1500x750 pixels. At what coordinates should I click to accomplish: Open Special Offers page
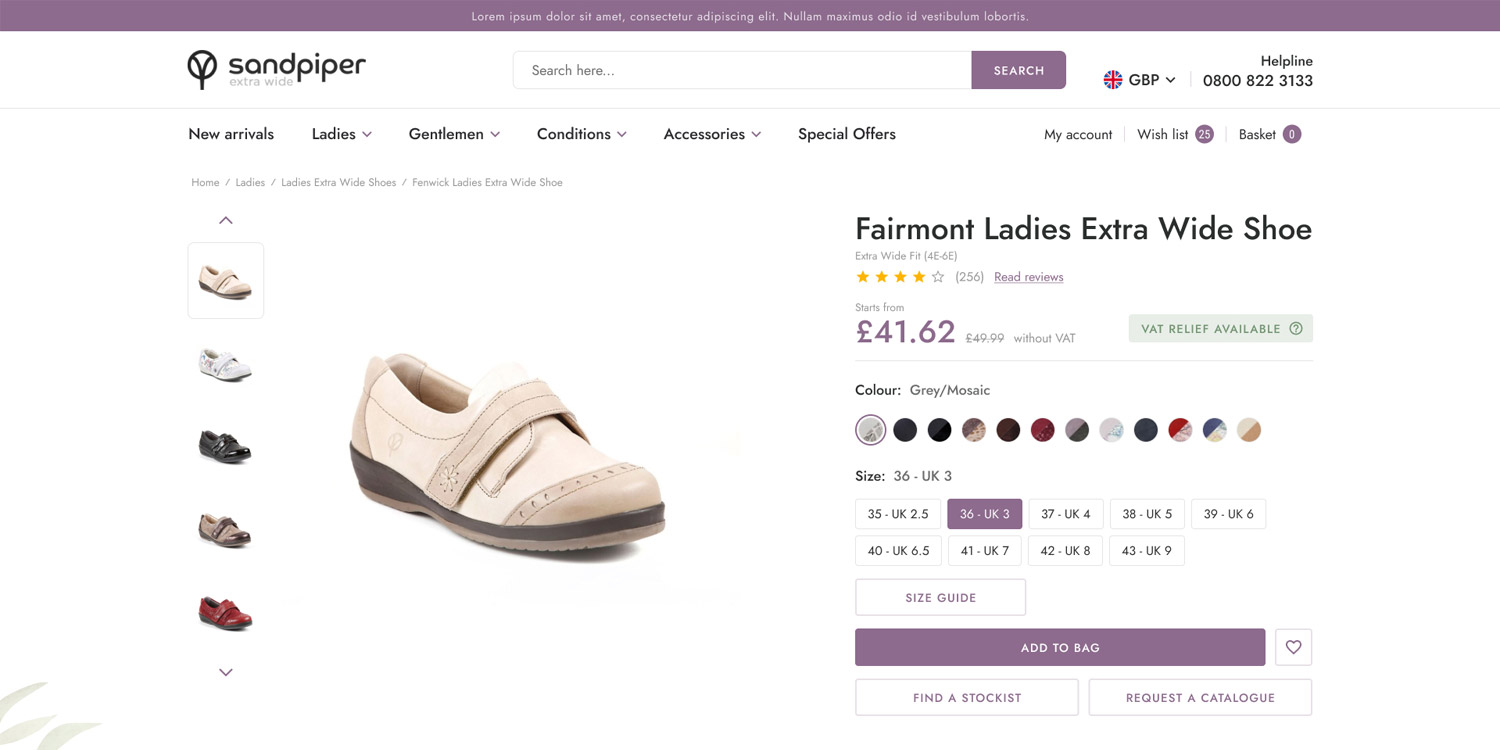[x=846, y=134]
